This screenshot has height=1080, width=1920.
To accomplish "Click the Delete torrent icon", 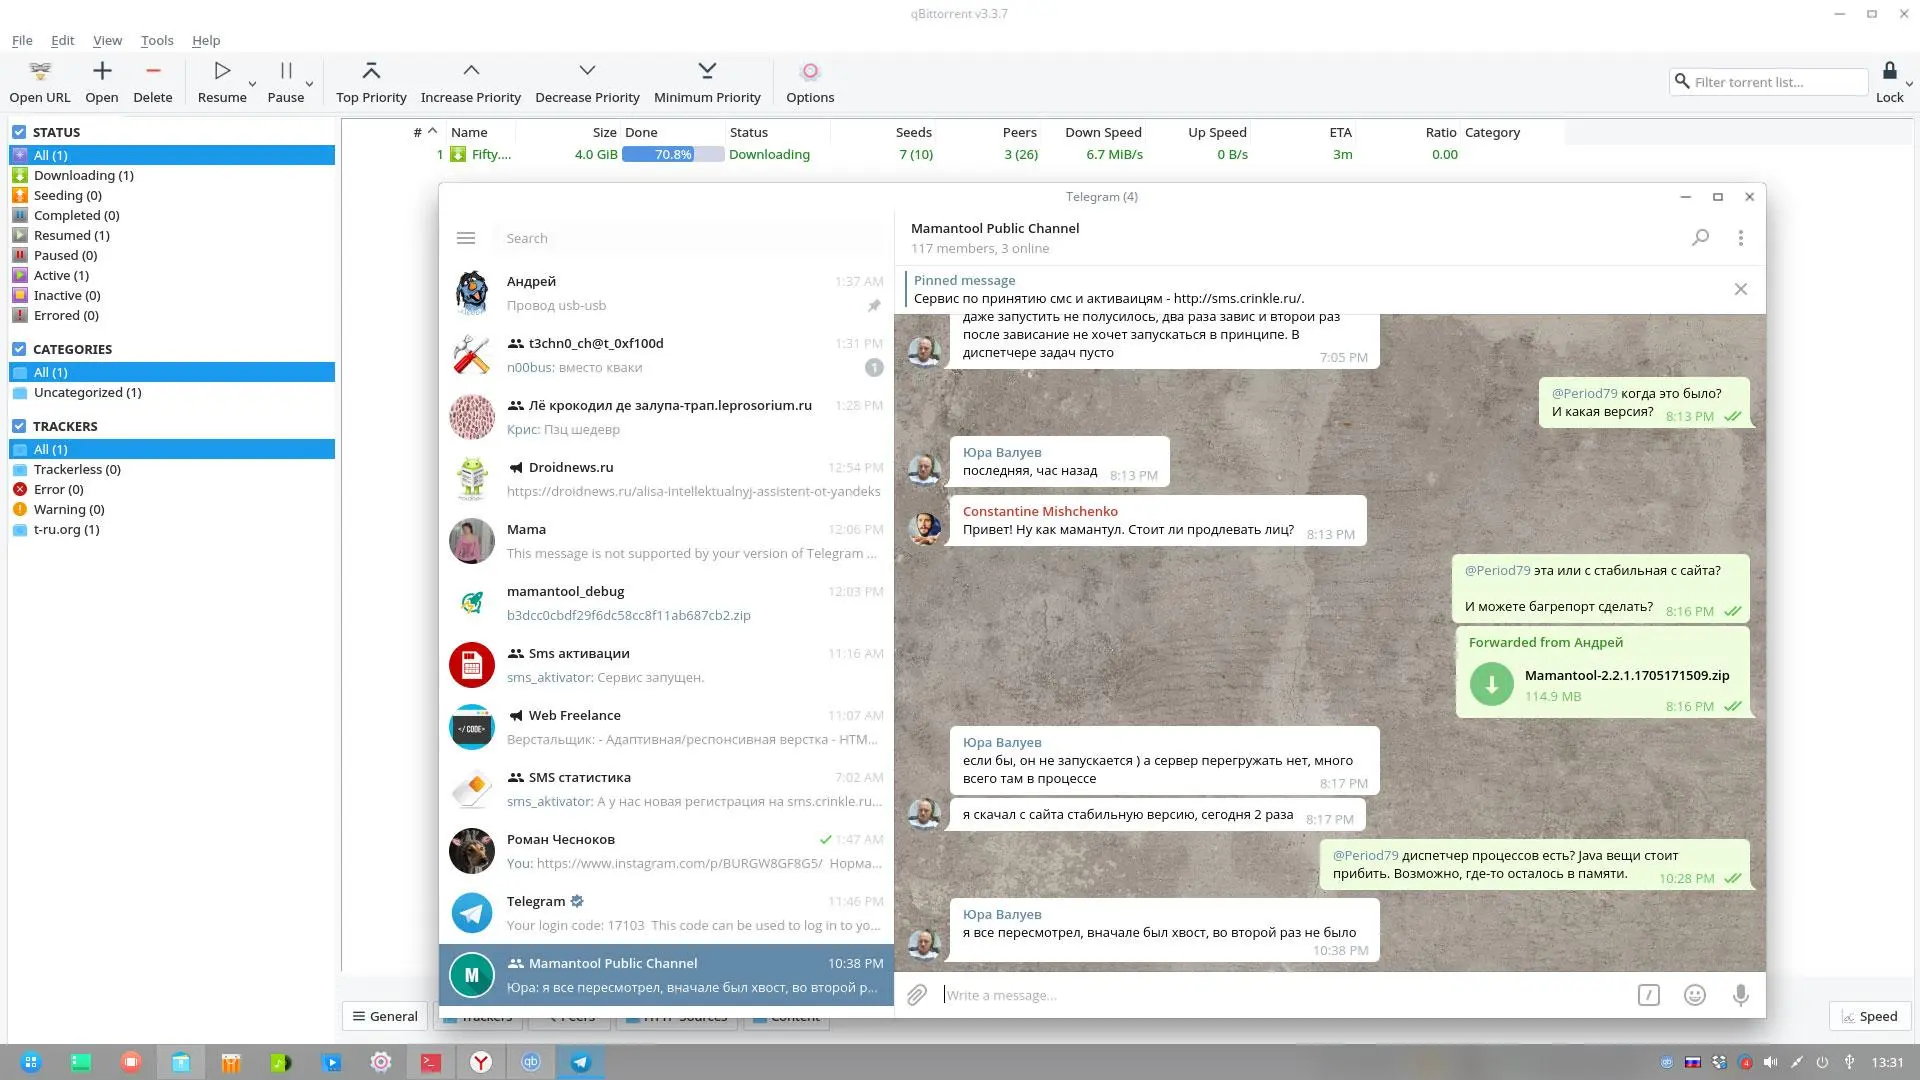I will point(153,71).
